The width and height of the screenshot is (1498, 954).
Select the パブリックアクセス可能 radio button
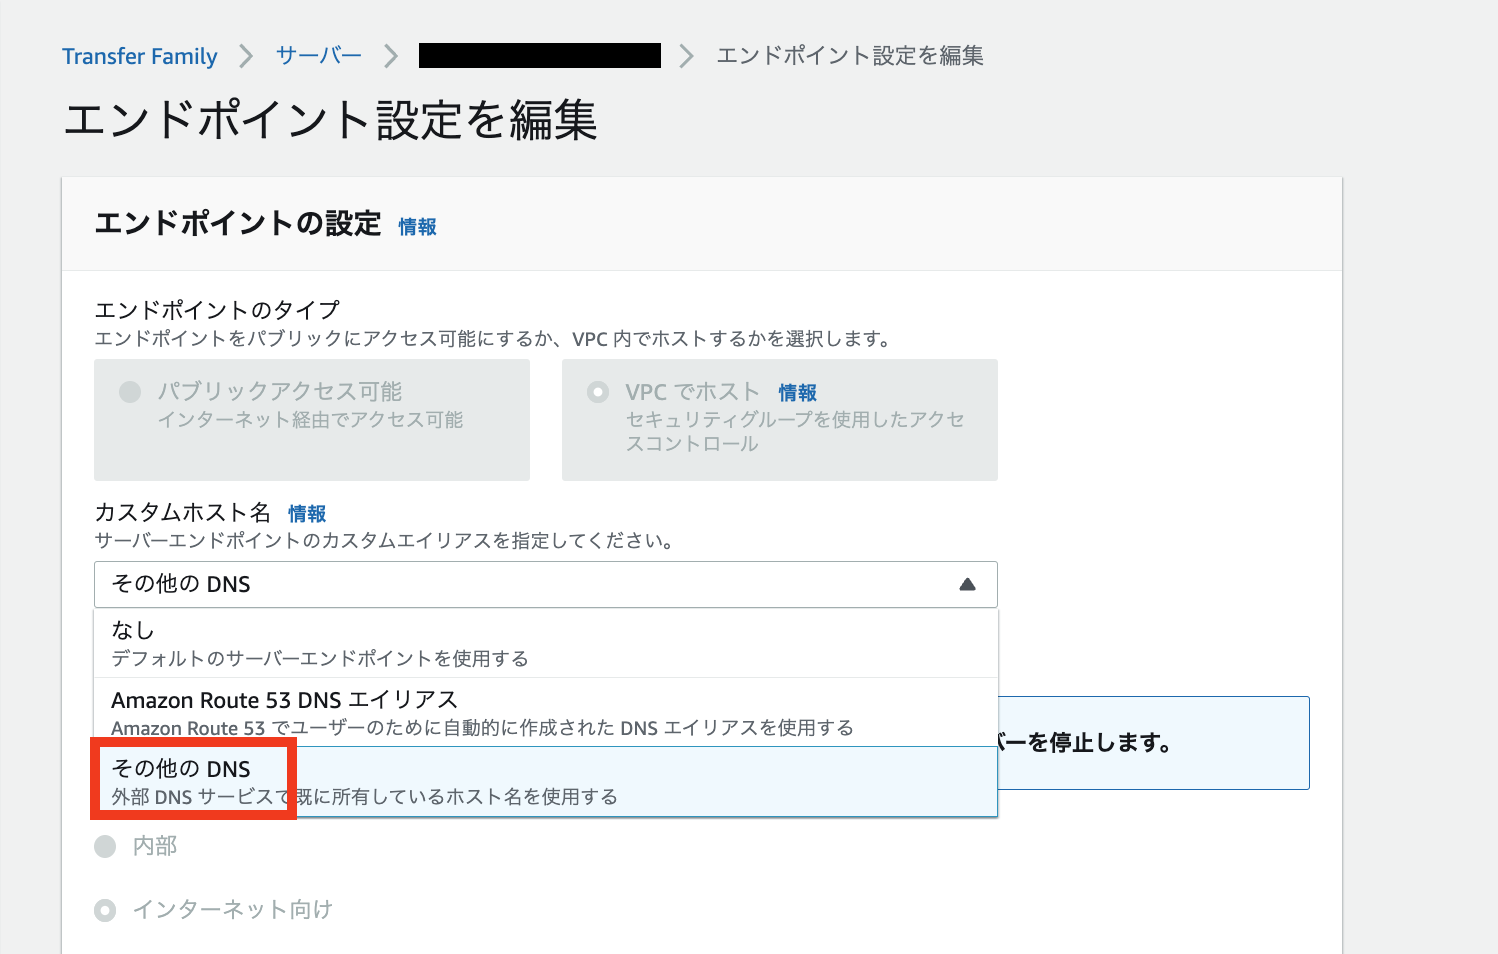tap(129, 391)
